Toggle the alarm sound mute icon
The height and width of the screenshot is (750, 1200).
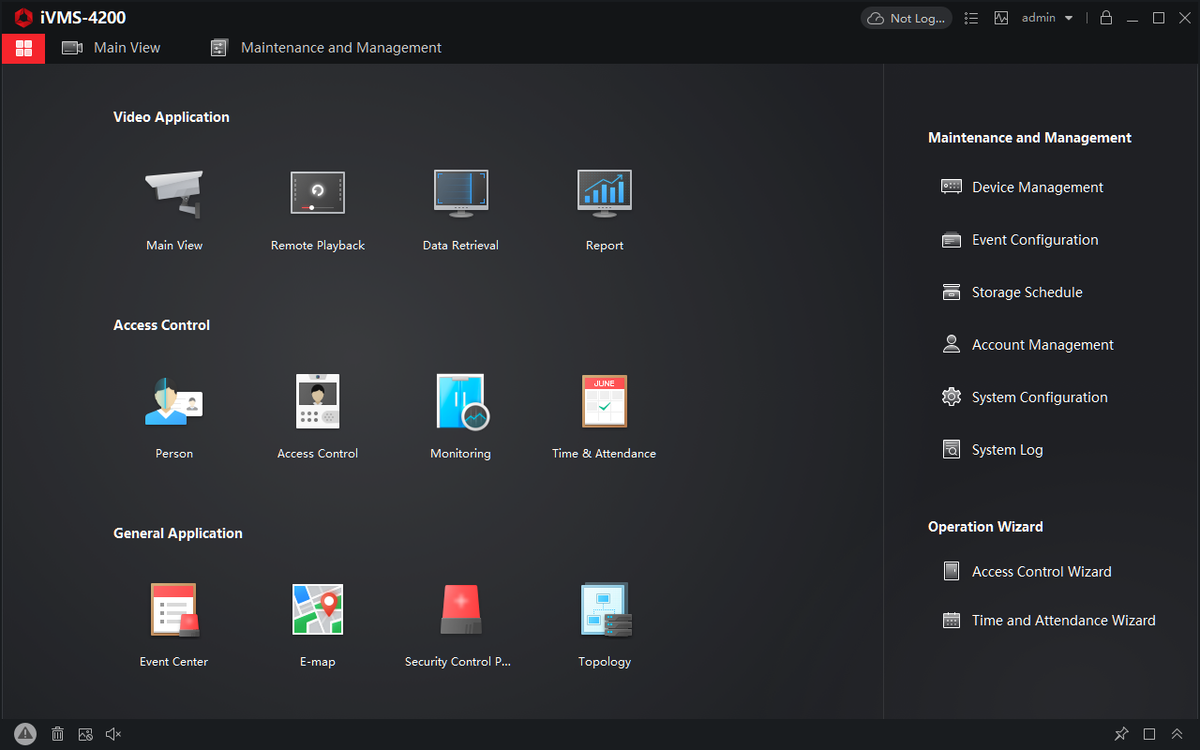pyautogui.click(x=114, y=734)
